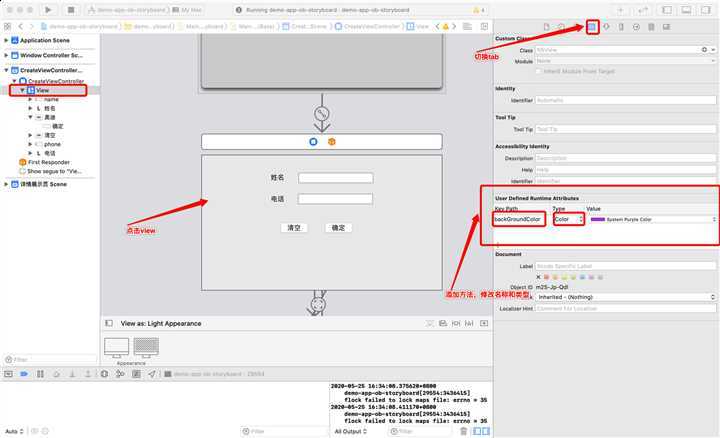Image resolution: width=720 pixels, height=438 pixels.
Task: Click the Tool Tip input field
Action: pyautogui.click(x=625, y=129)
